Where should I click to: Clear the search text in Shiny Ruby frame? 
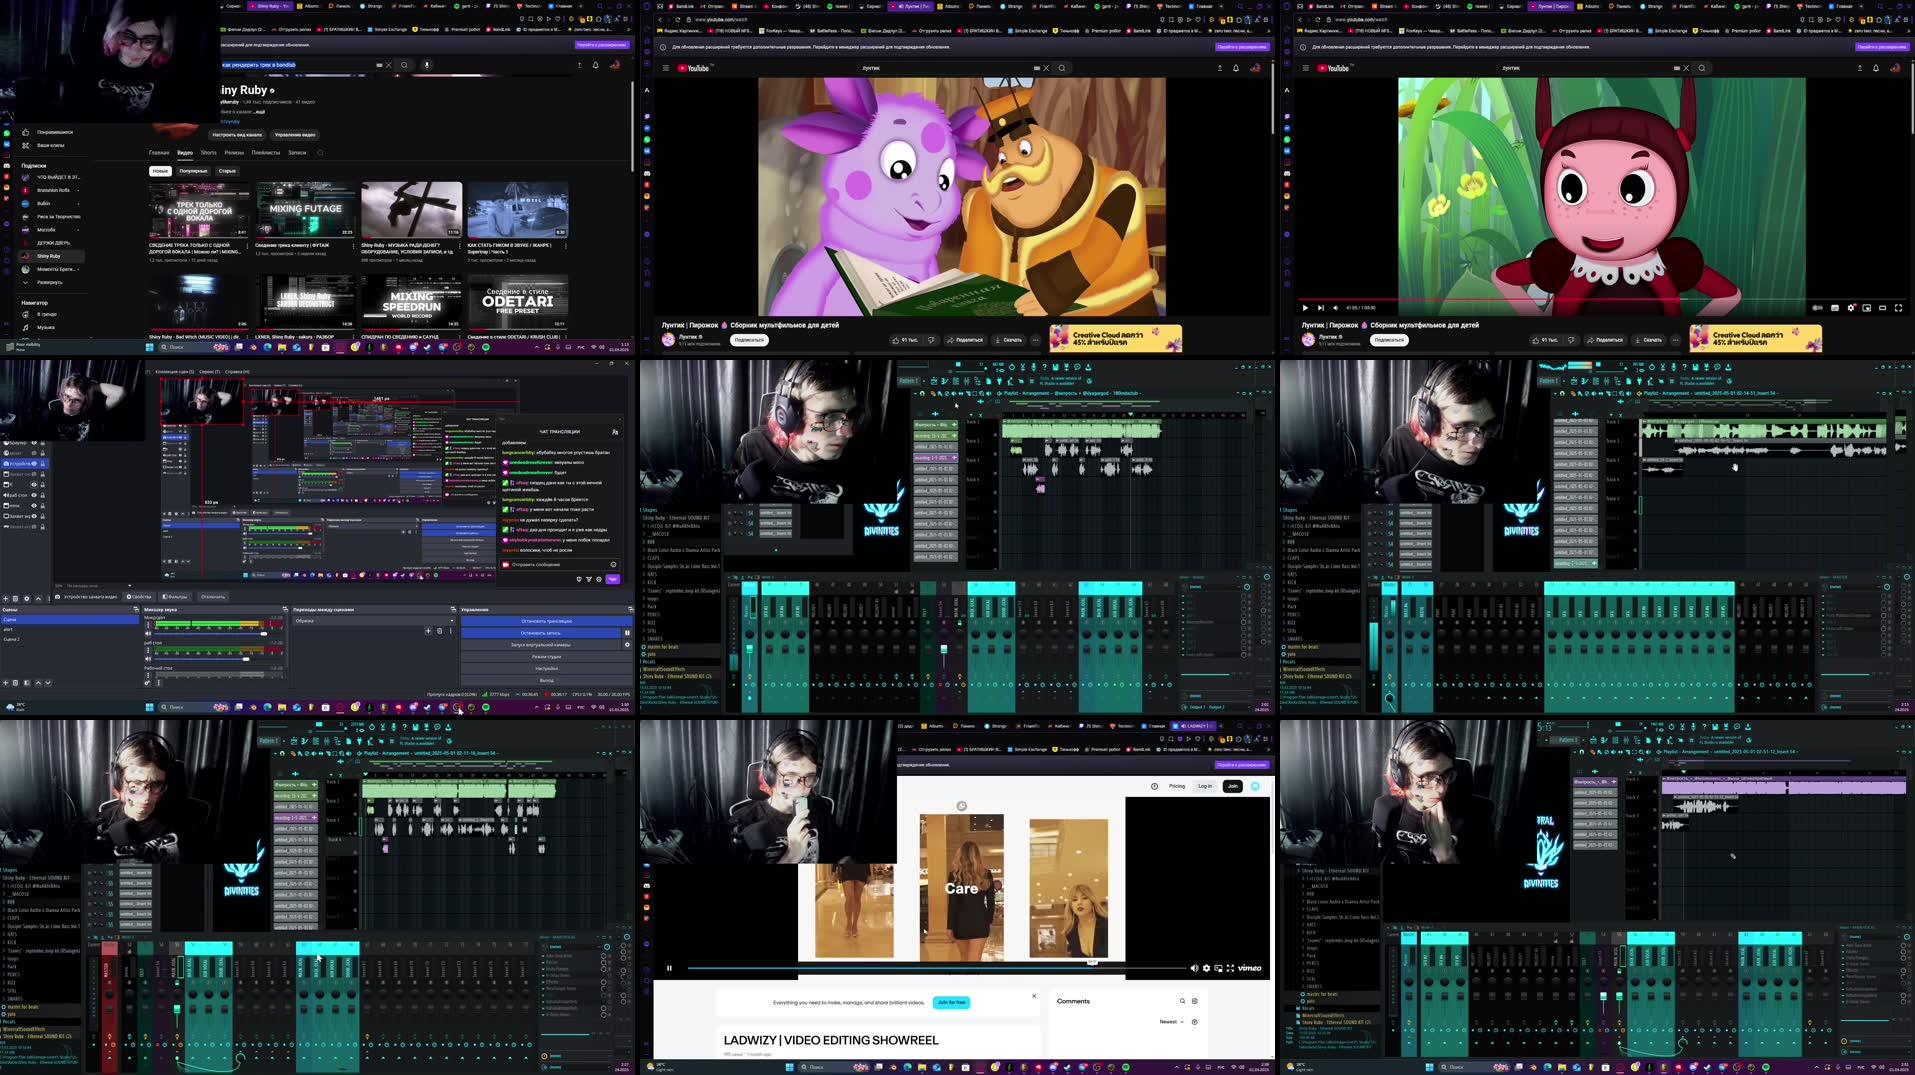(389, 65)
